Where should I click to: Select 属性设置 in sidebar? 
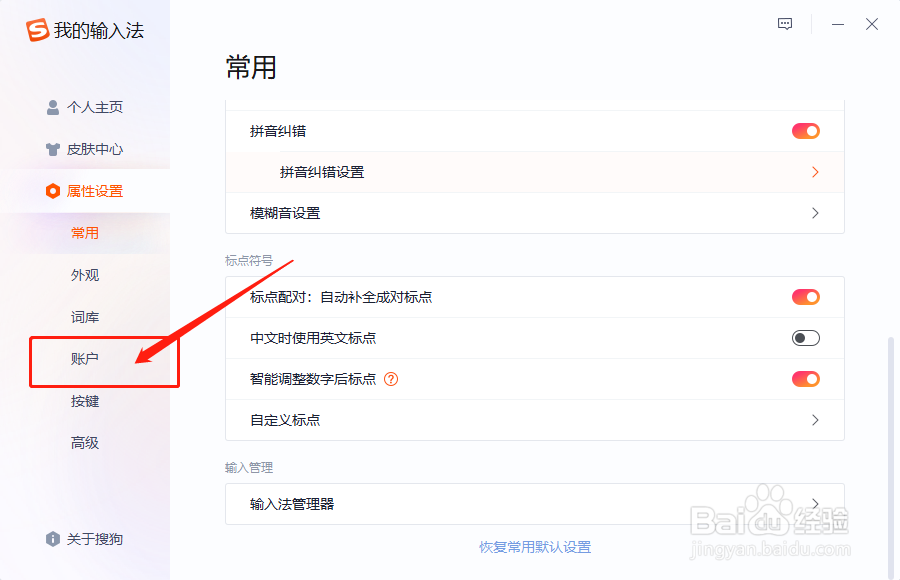[x=85, y=191]
